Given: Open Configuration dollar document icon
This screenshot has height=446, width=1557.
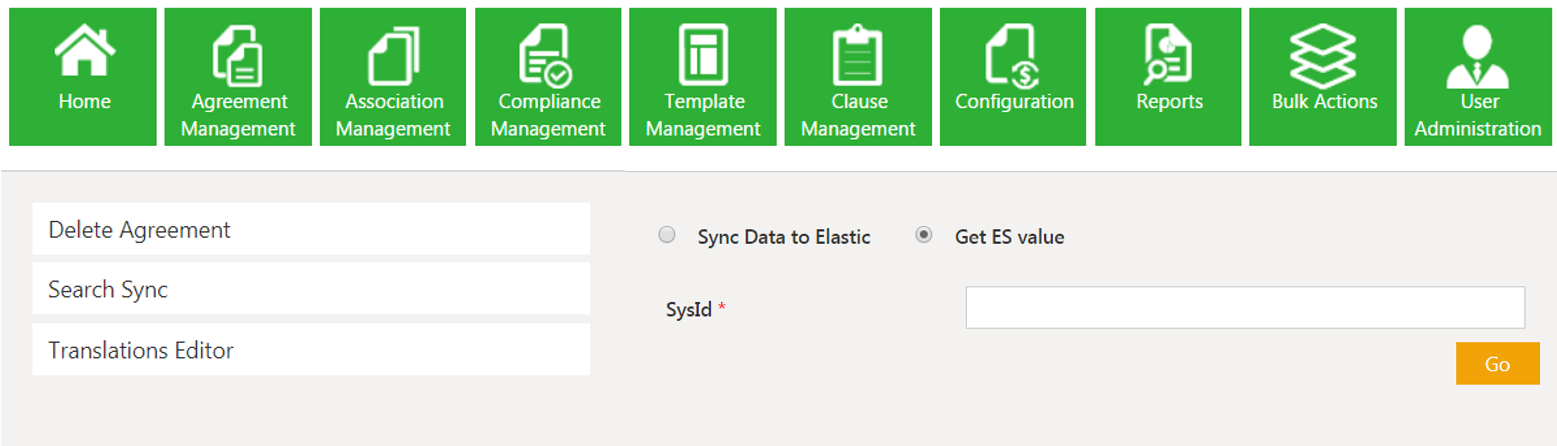Looking at the screenshot, I should click(1013, 55).
